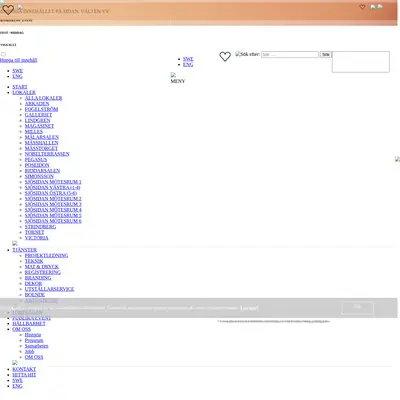
Task: Open the UTSTÄLLARSERVICE link
Action: pyautogui.click(x=49, y=289)
